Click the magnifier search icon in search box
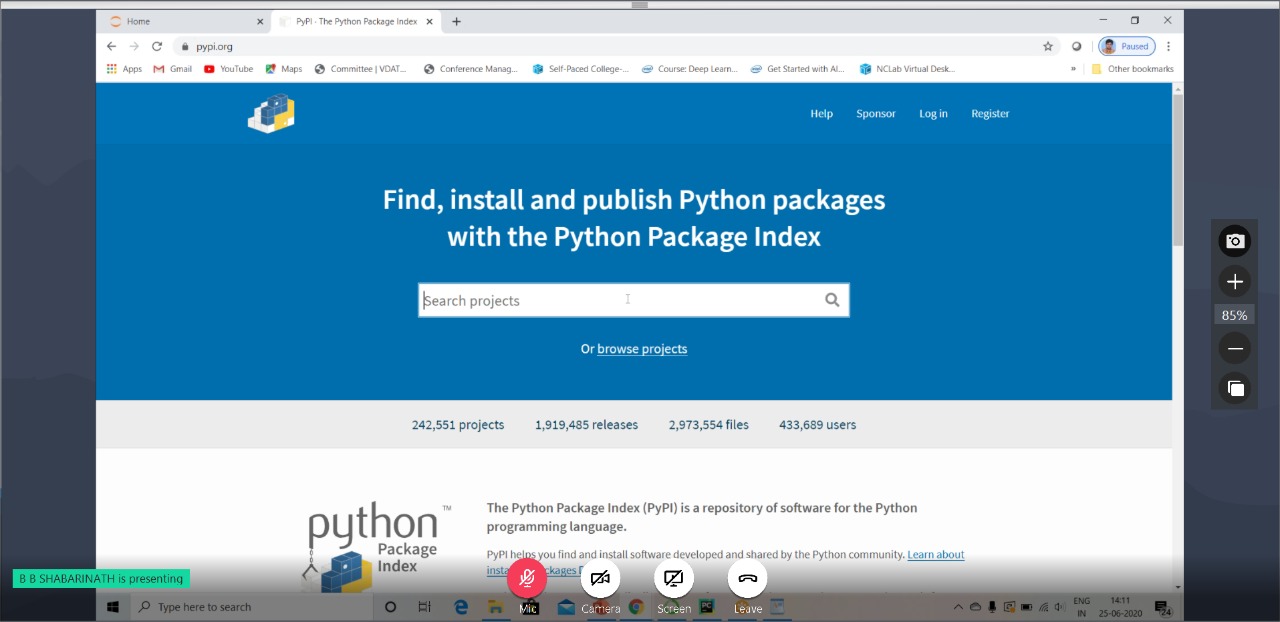The height and width of the screenshot is (622, 1280). [x=832, y=300]
